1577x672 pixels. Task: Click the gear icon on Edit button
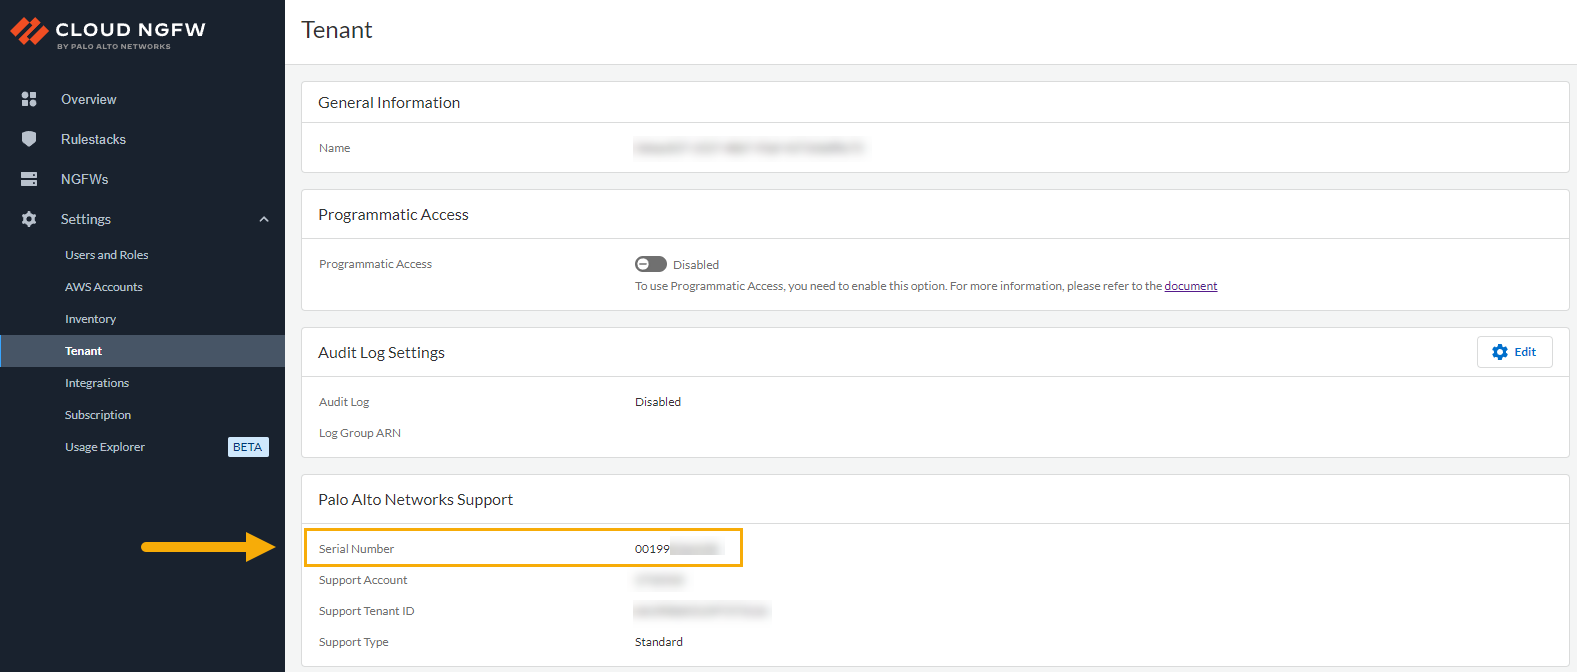1499,352
